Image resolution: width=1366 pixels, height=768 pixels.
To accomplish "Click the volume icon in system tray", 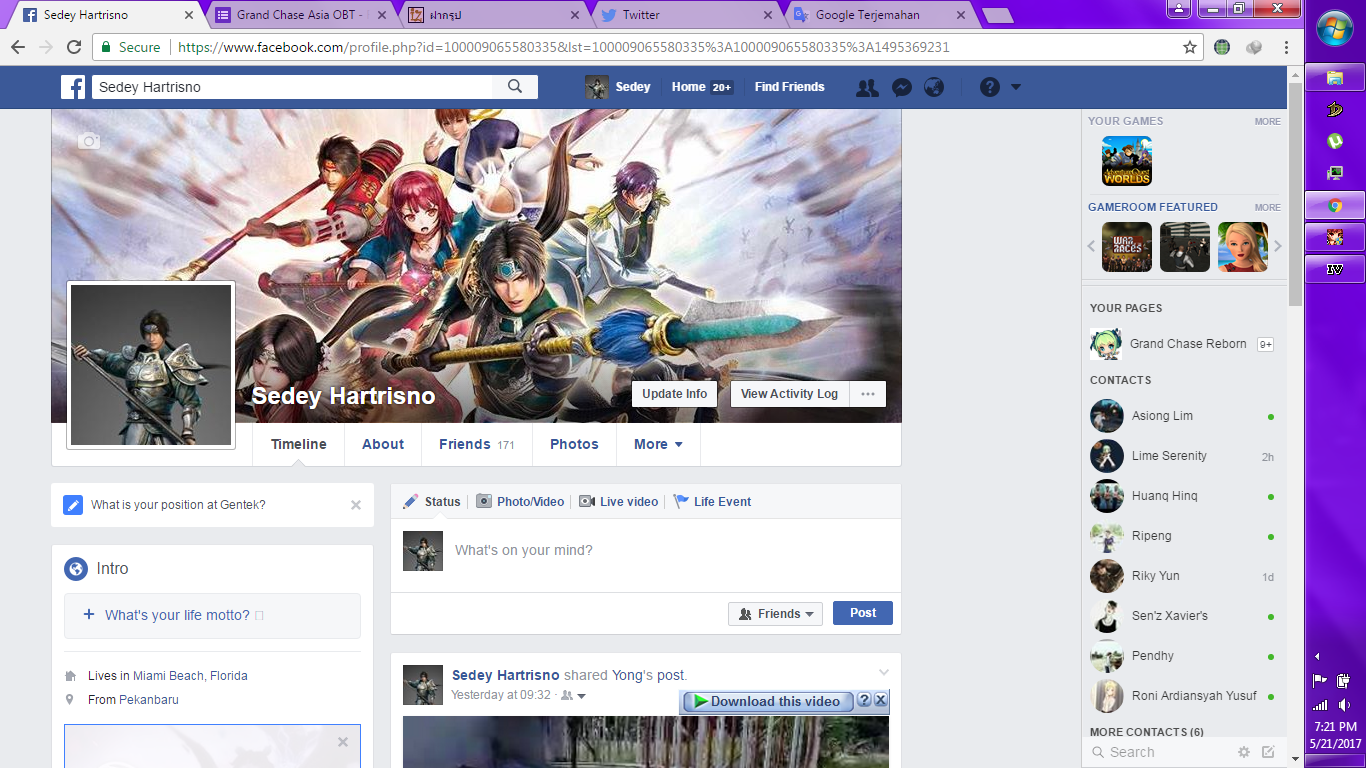I will tap(1345, 705).
